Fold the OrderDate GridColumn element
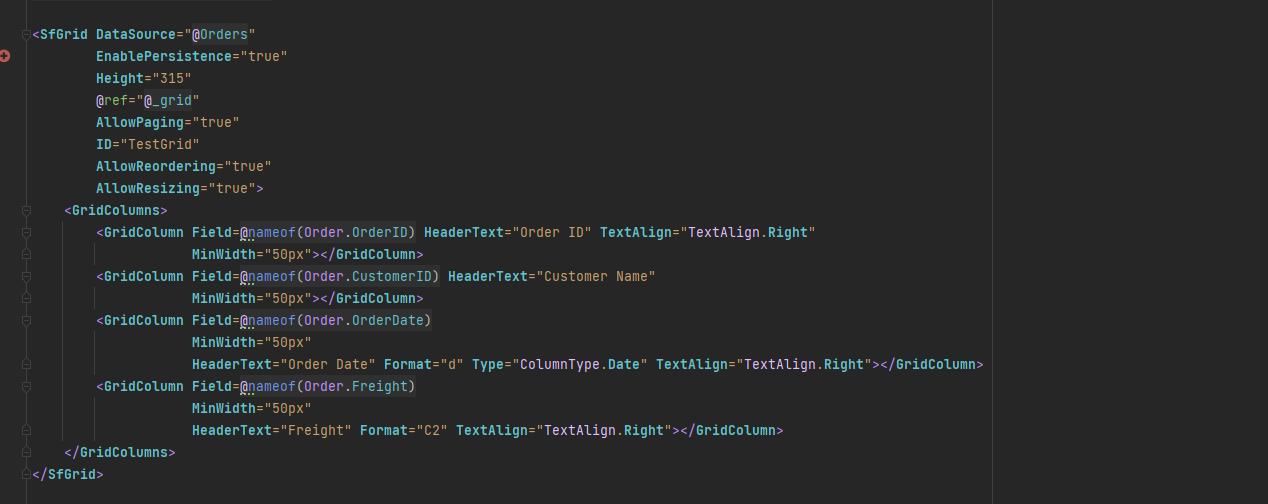This screenshot has height=504, width=1268. click(26, 321)
